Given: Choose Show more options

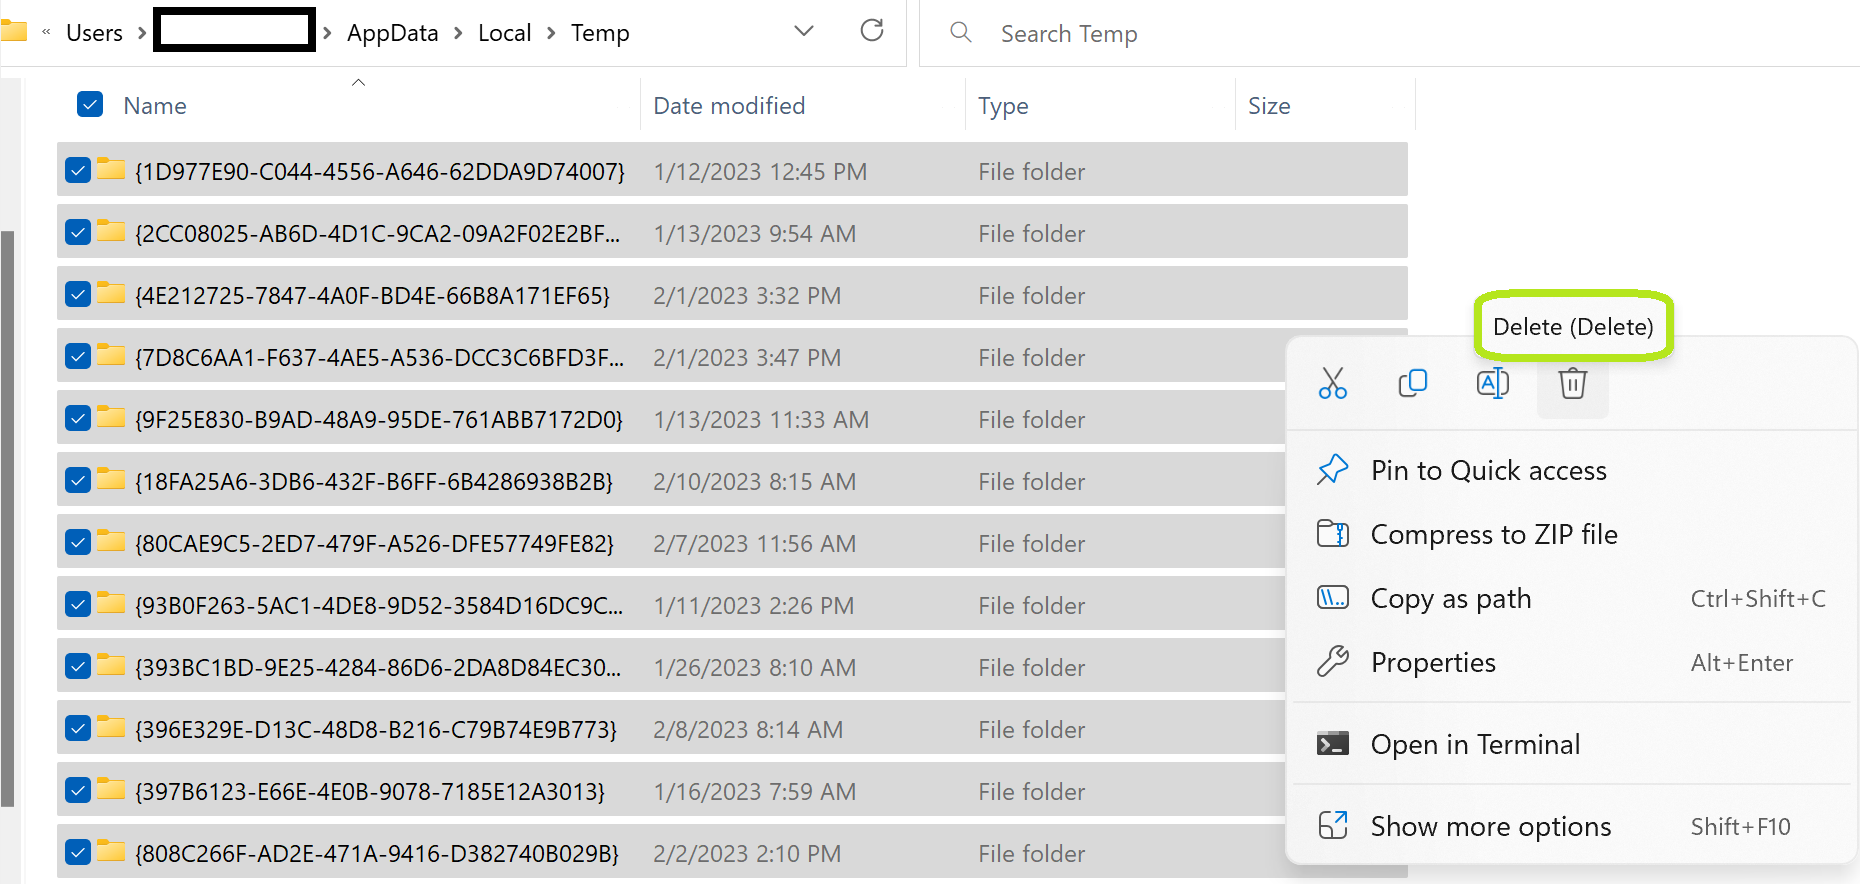Looking at the screenshot, I should [1491, 826].
